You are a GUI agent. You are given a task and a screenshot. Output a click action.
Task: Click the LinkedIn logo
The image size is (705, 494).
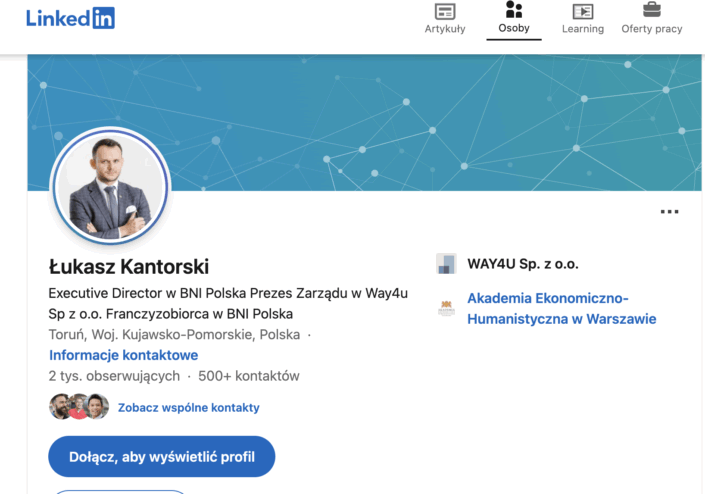click(70, 18)
